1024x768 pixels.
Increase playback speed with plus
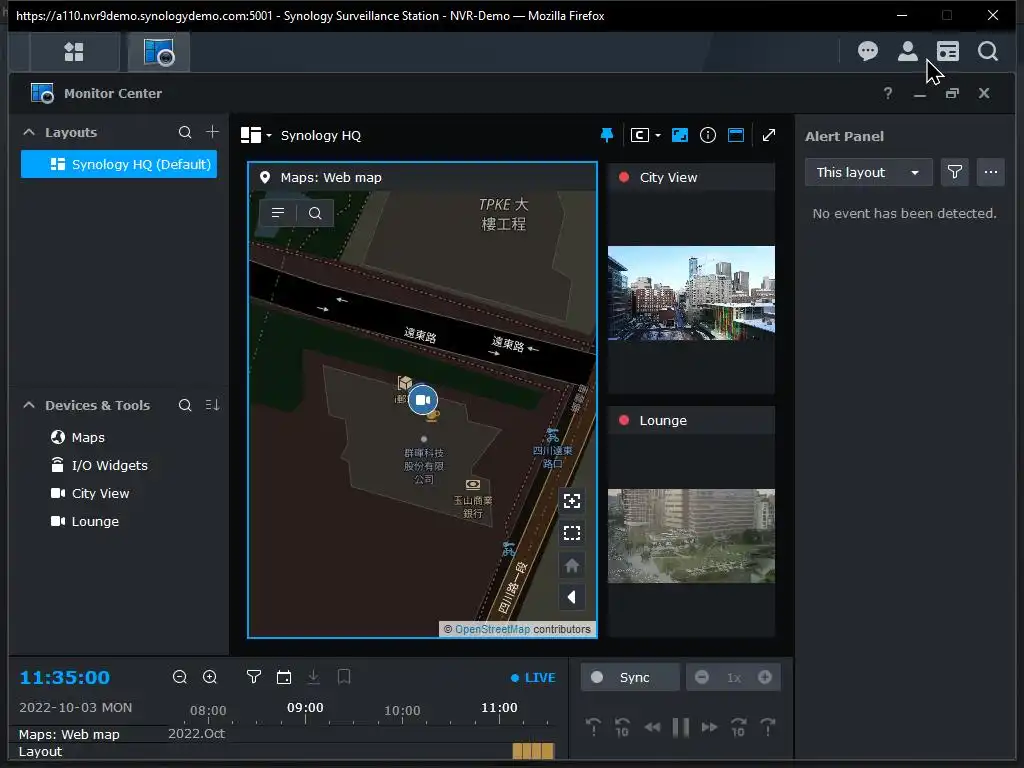coord(765,677)
